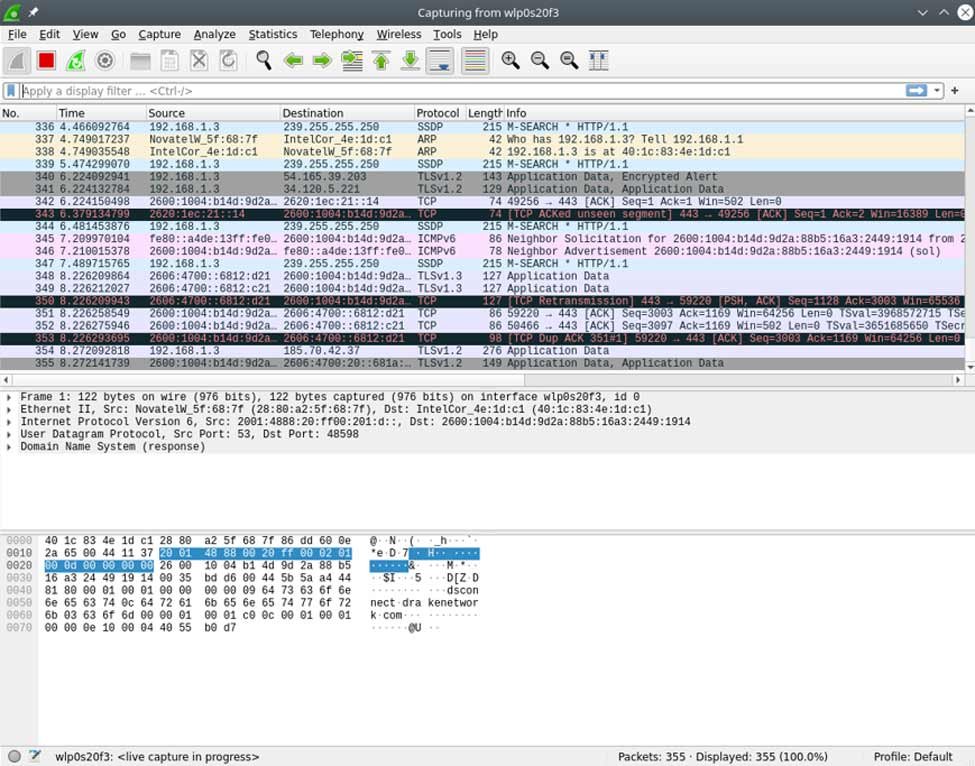The height and width of the screenshot is (766, 975).
Task: Open the Statistics menu
Action: coord(272,34)
